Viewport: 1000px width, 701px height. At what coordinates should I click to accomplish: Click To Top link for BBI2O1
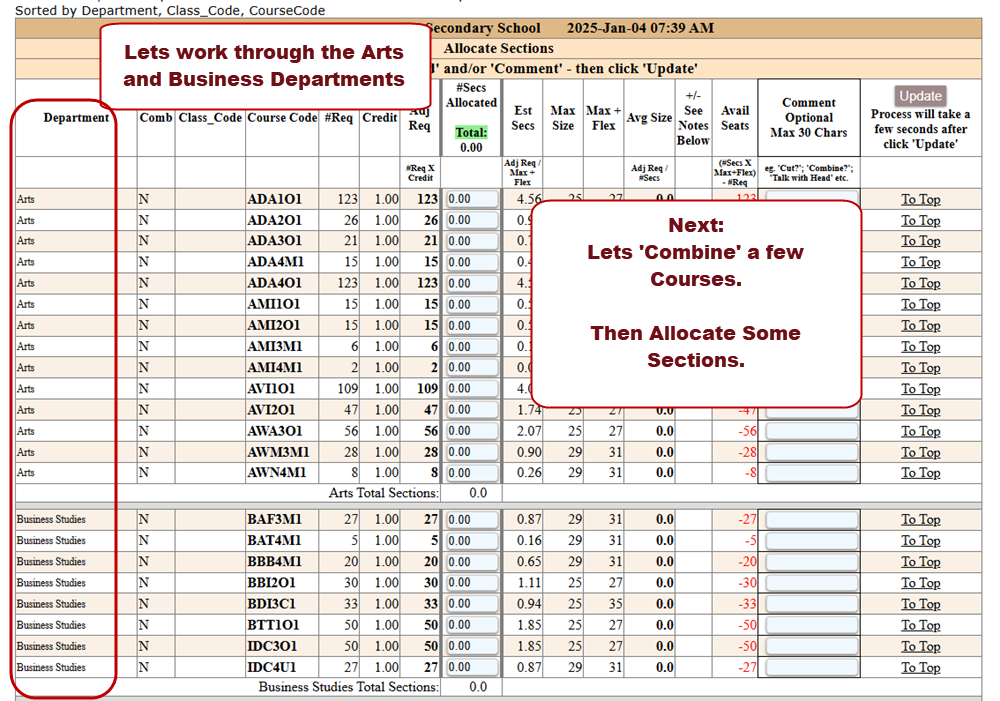[x=920, y=583]
